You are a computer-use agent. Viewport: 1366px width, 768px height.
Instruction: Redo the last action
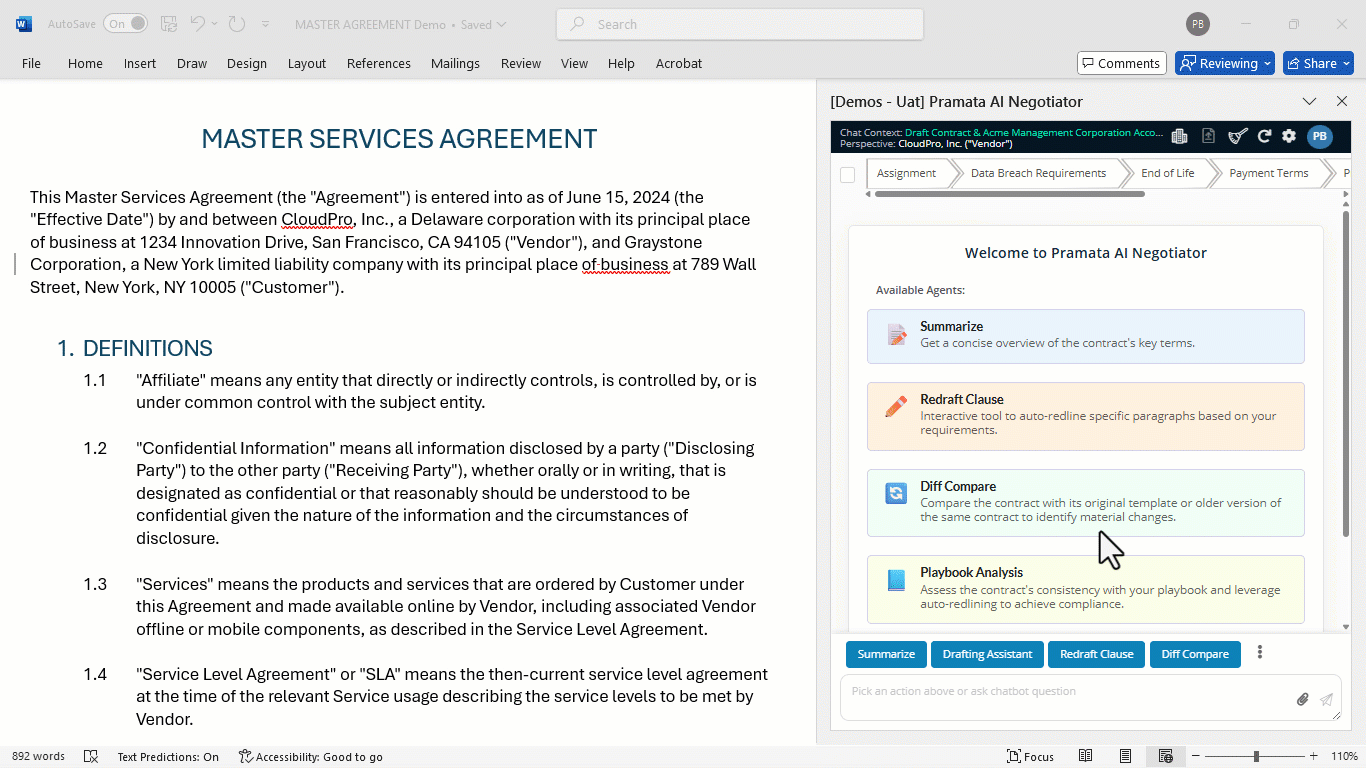tap(236, 24)
